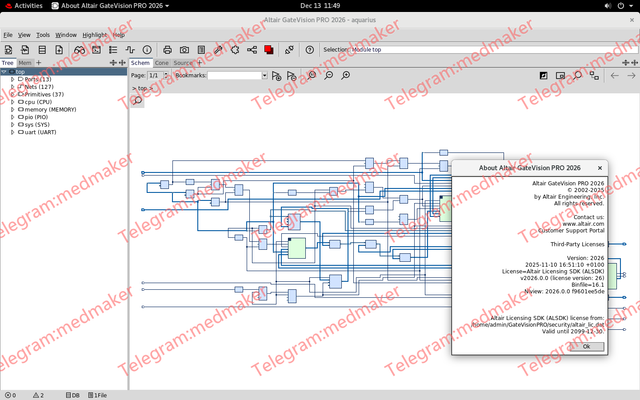Close the About Altair GateVision dialog
Image resolution: width=640 pixels, height=400 pixels.
(600, 168)
